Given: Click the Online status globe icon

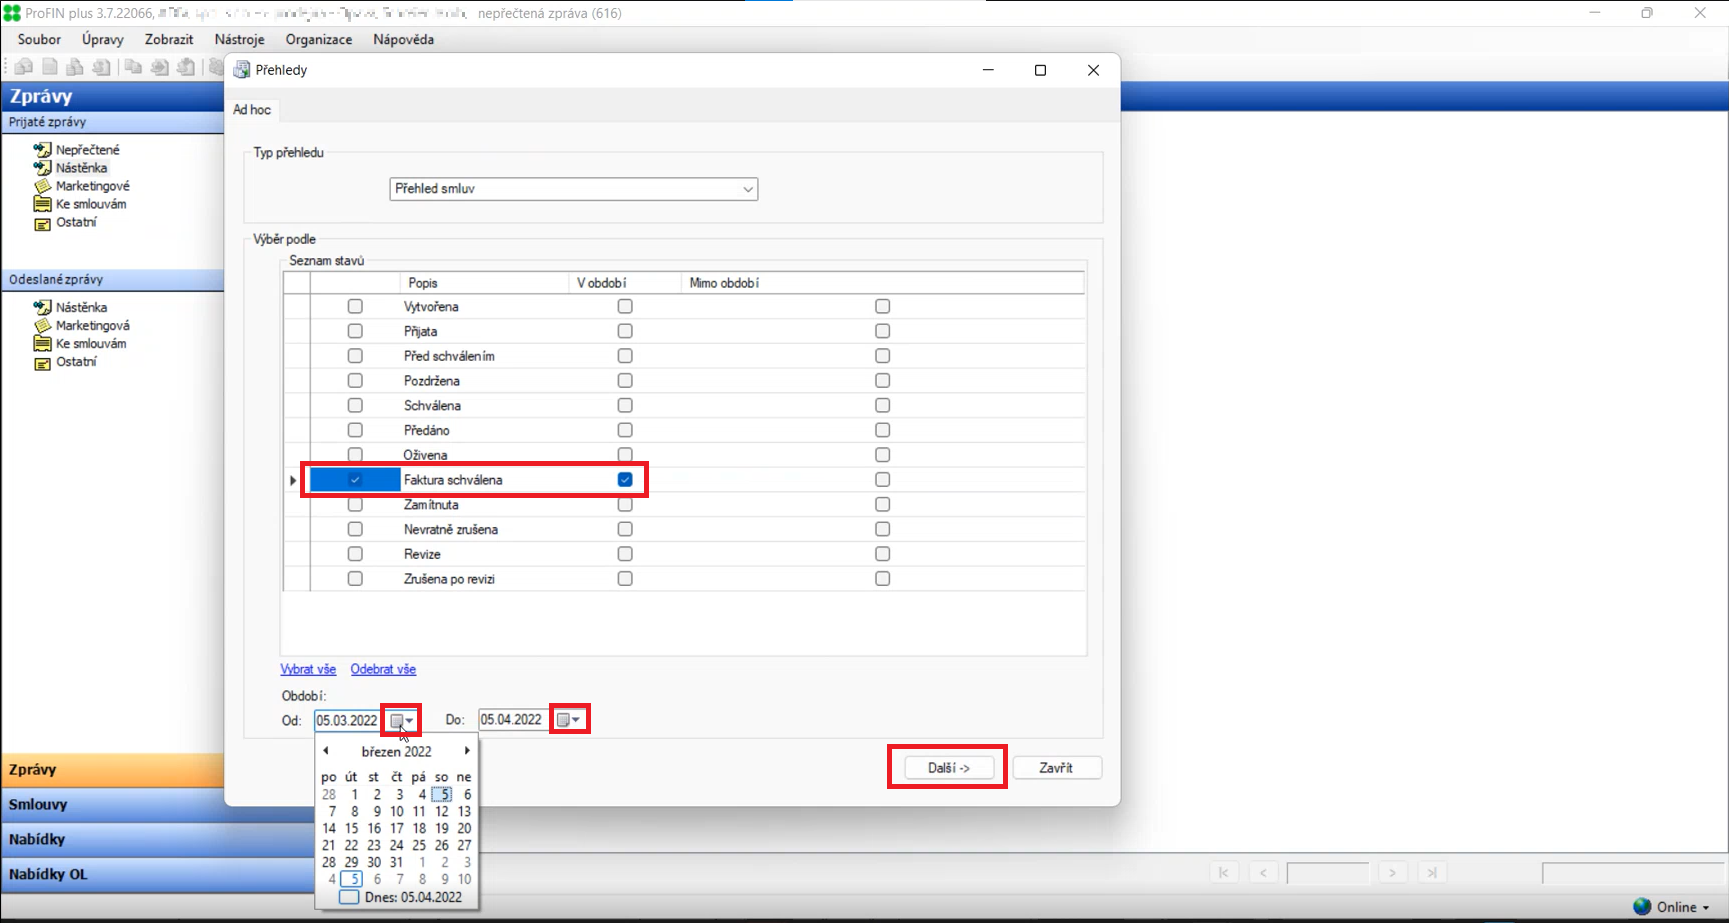Looking at the screenshot, I should pos(1642,907).
